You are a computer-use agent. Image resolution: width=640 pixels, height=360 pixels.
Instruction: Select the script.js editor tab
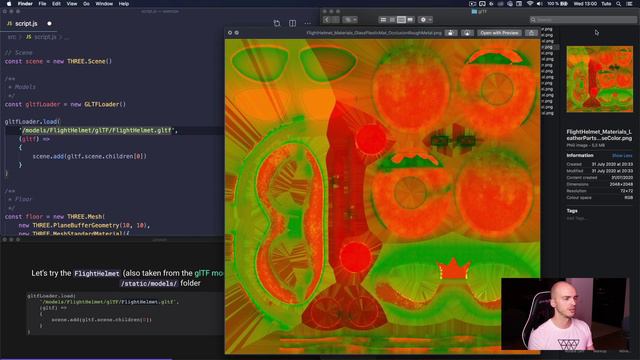pos(29,24)
